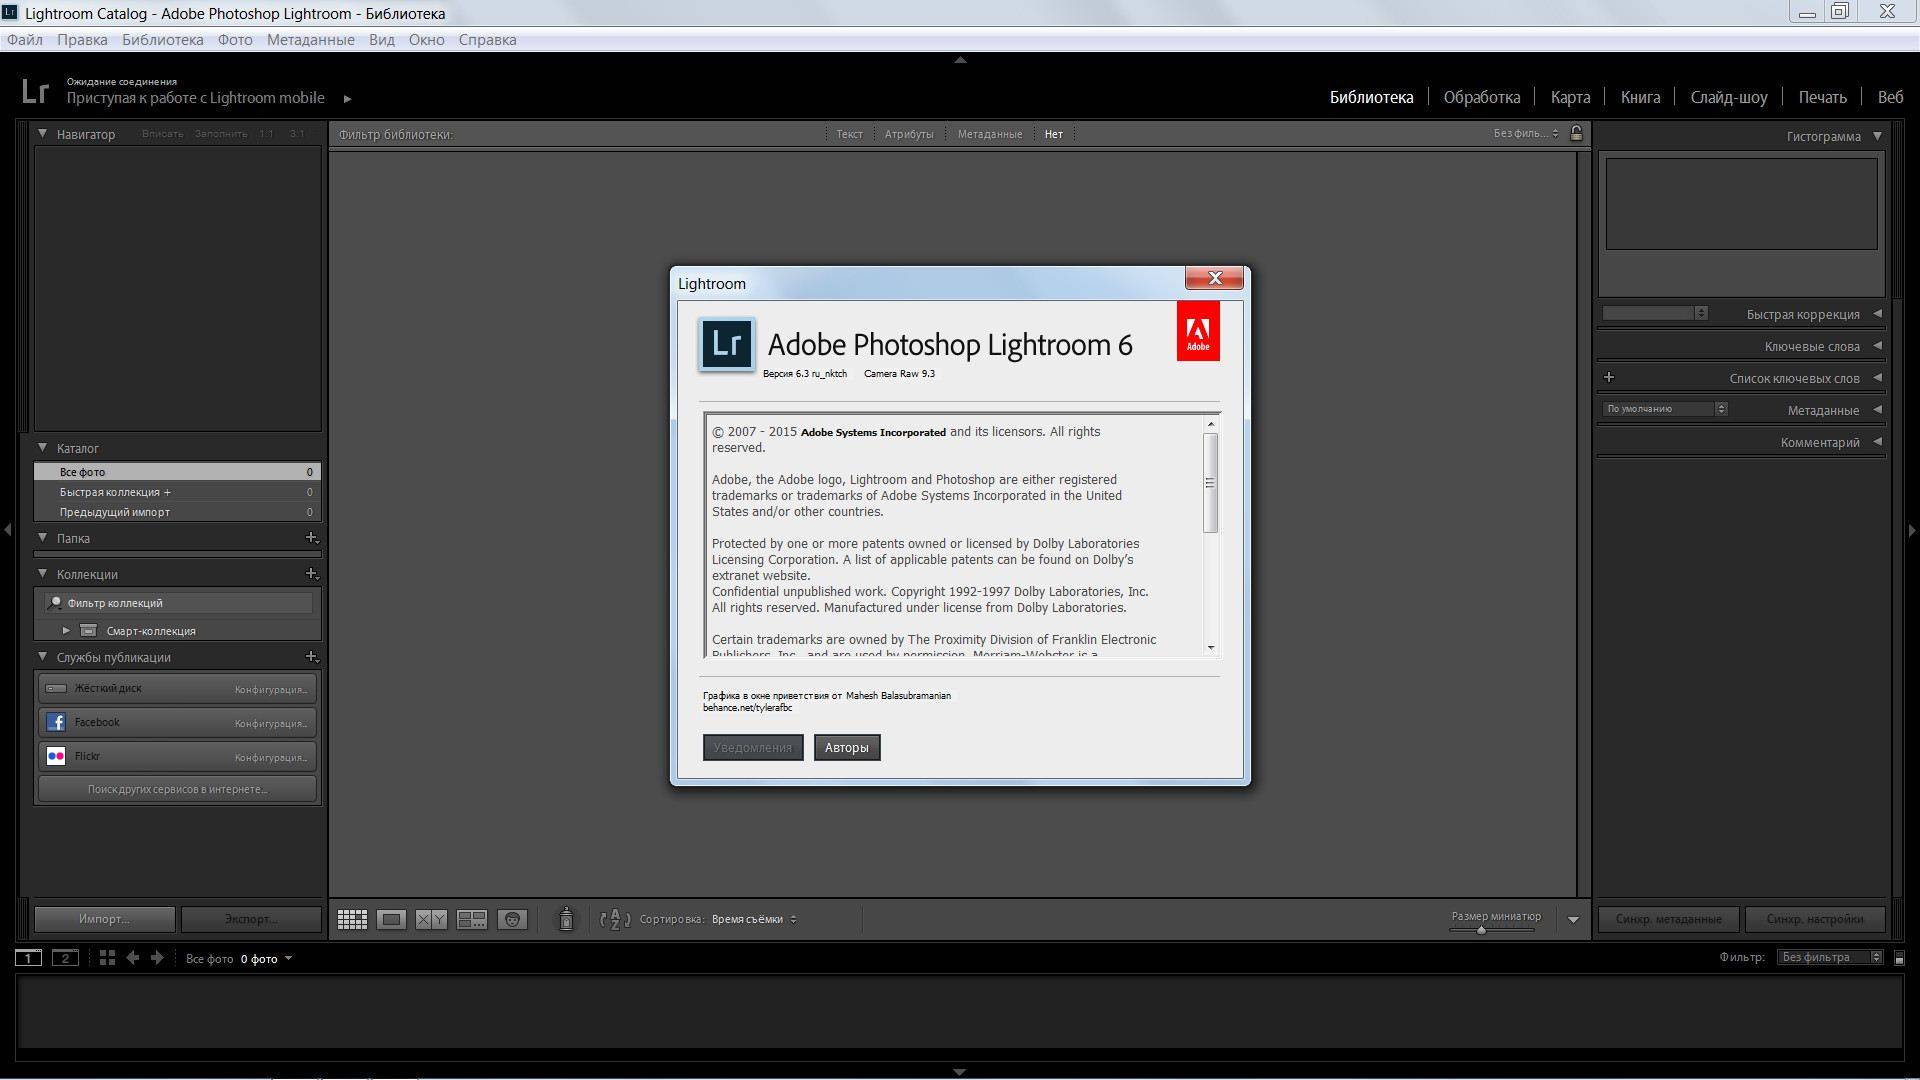The image size is (1920, 1080).
Task: Expand the Keywording panel
Action: pos(1877,345)
